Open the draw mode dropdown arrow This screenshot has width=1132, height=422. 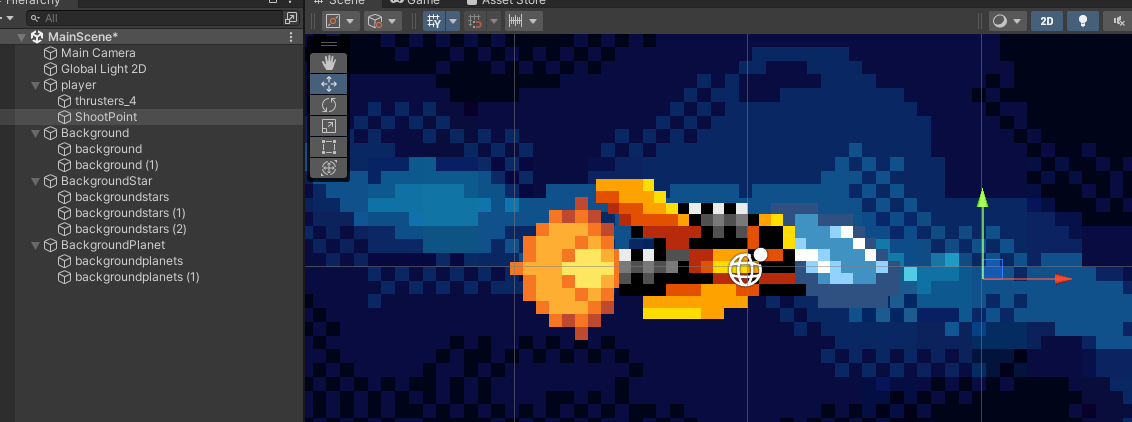1018,22
